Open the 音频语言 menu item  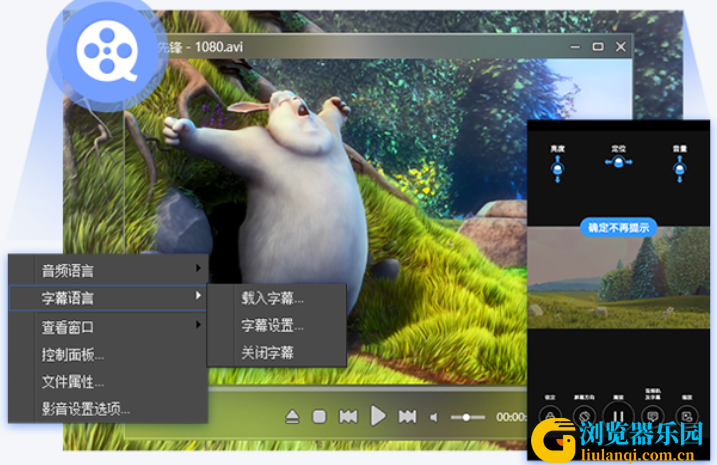coord(108,270)
